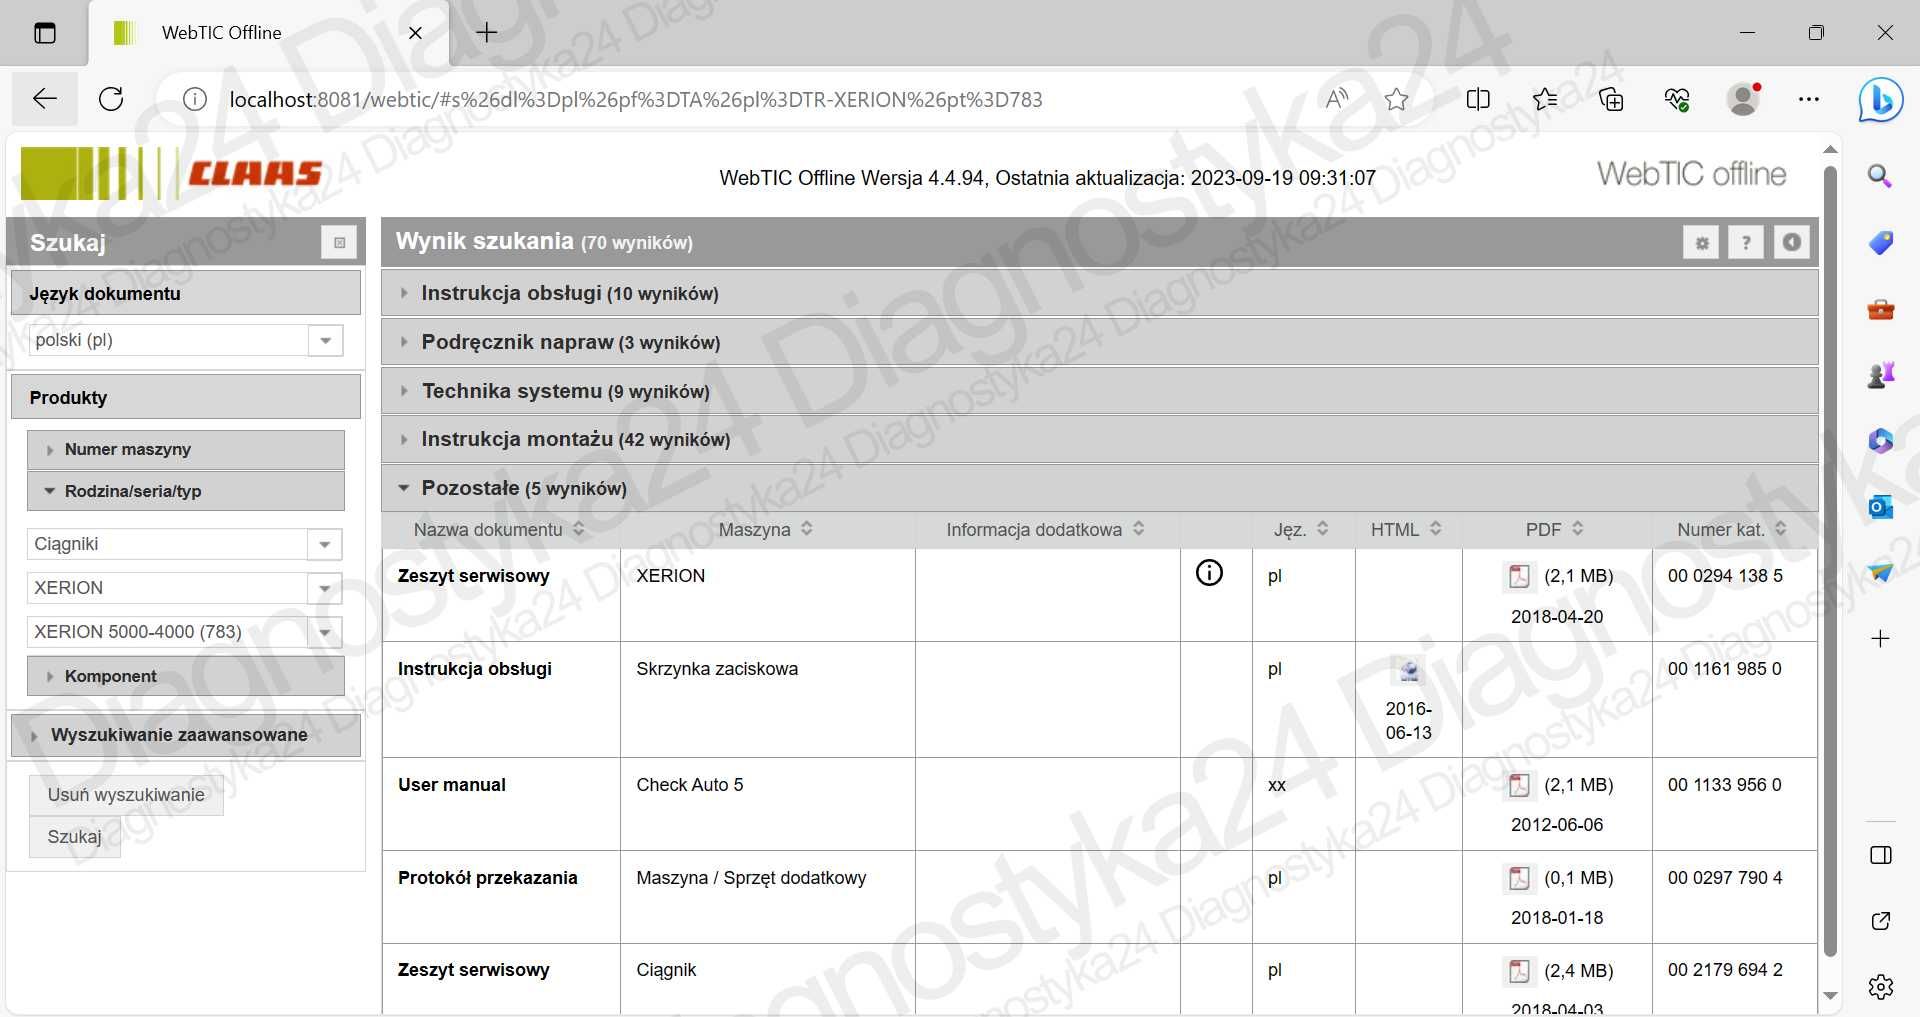
Task: Expand Podręcznik napraw results group
Action: pos(1100,342)
